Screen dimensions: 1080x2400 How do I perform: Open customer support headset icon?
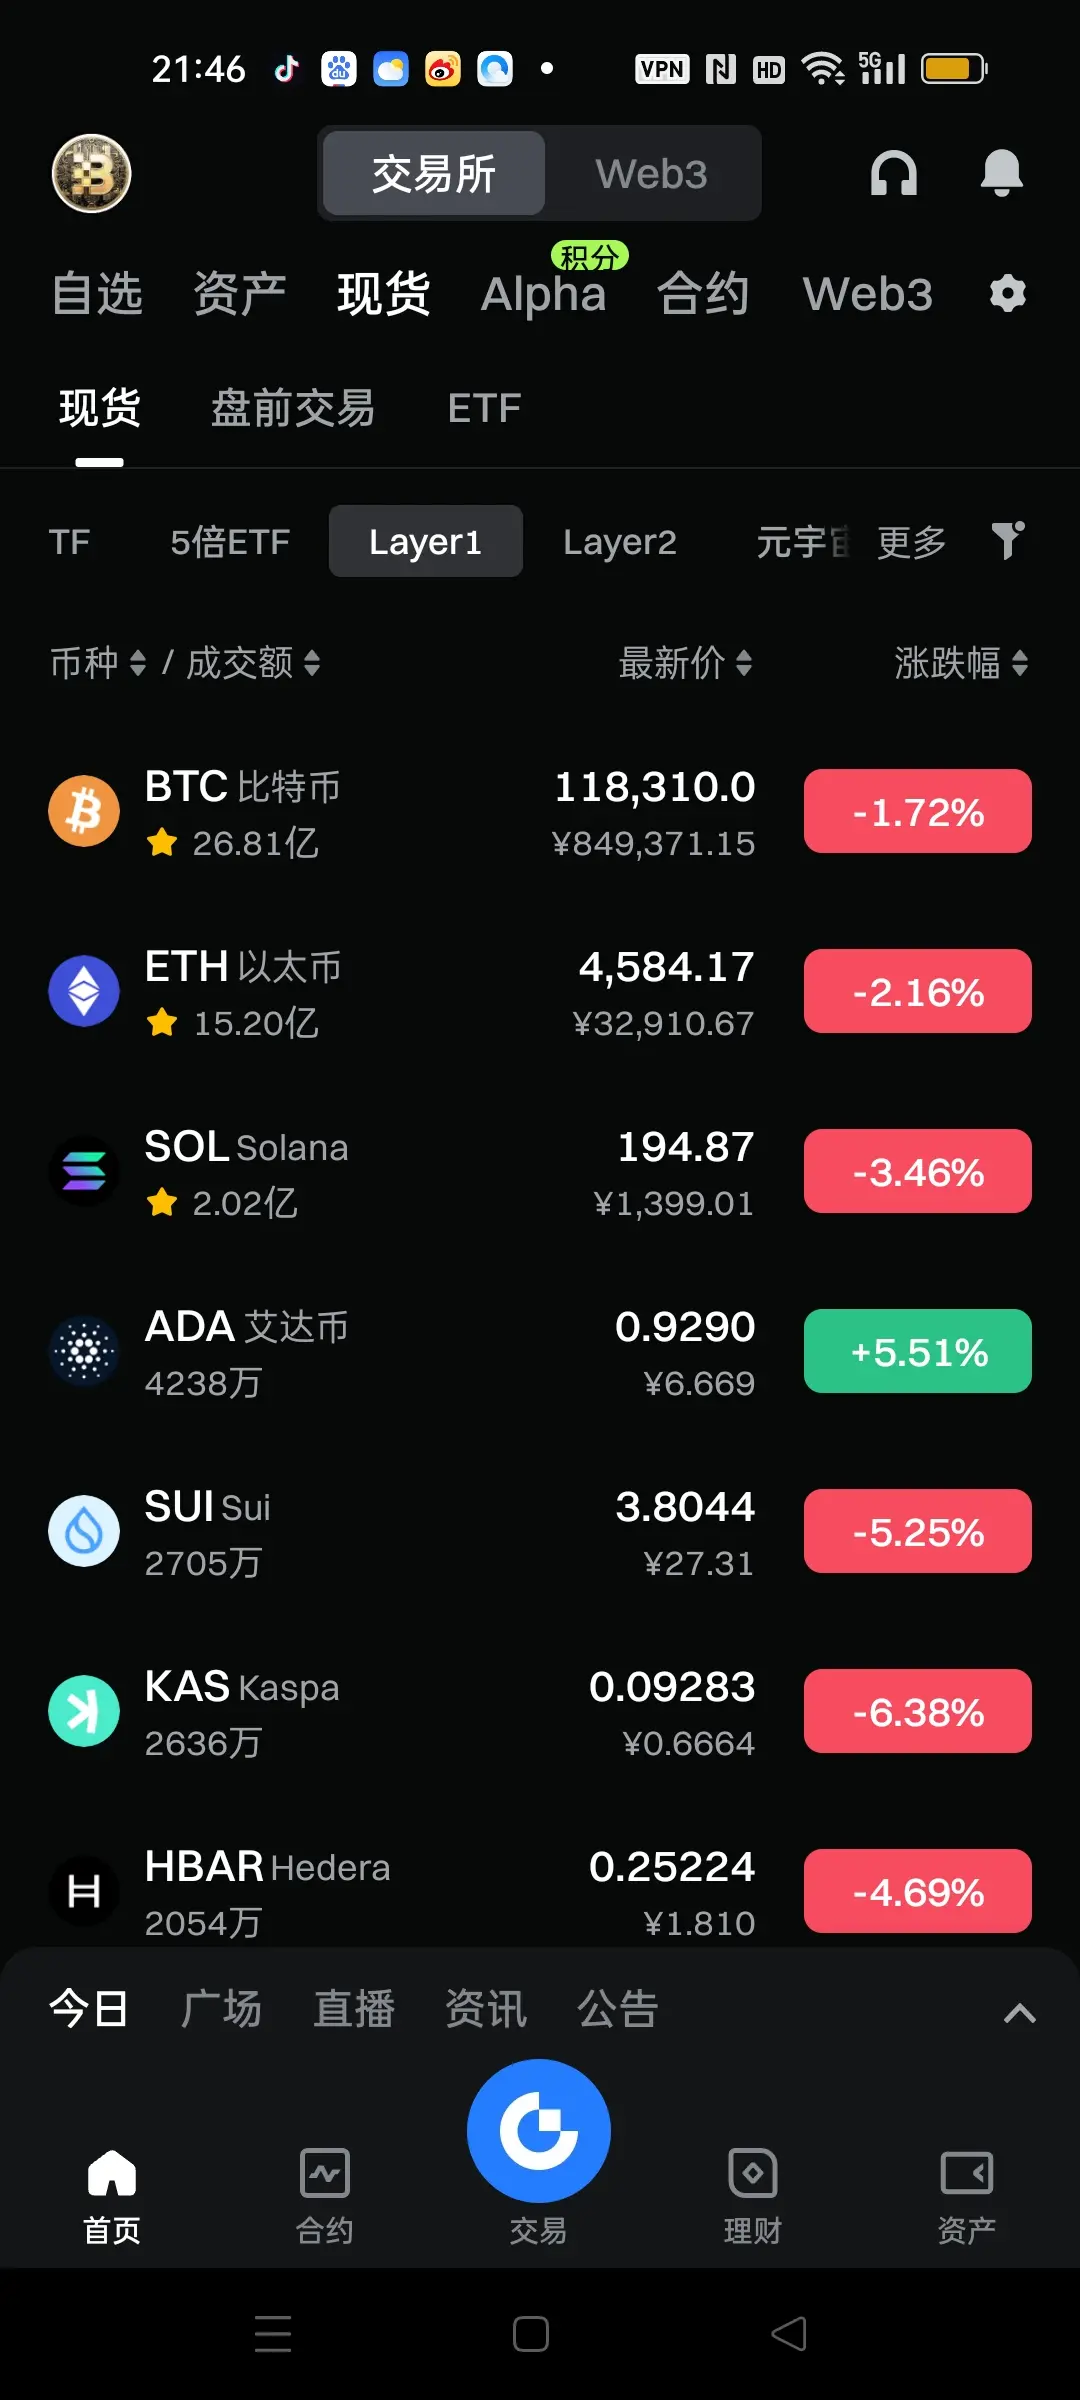click(x=893, y=173)
